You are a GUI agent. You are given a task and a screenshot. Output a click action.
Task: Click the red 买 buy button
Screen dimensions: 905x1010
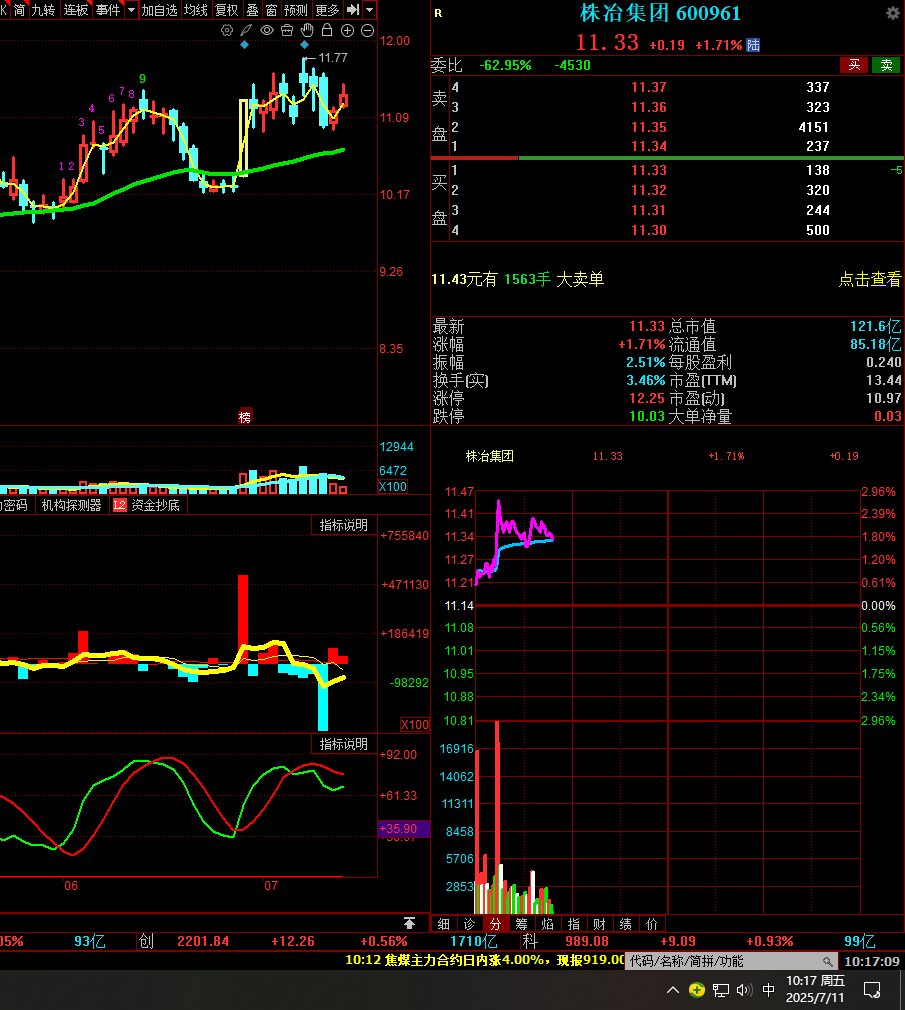tap(854, 65)
